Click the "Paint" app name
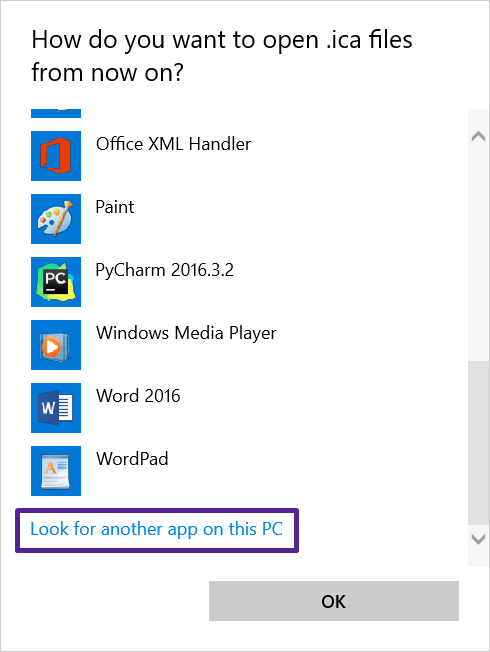 [x=115, y=207]
